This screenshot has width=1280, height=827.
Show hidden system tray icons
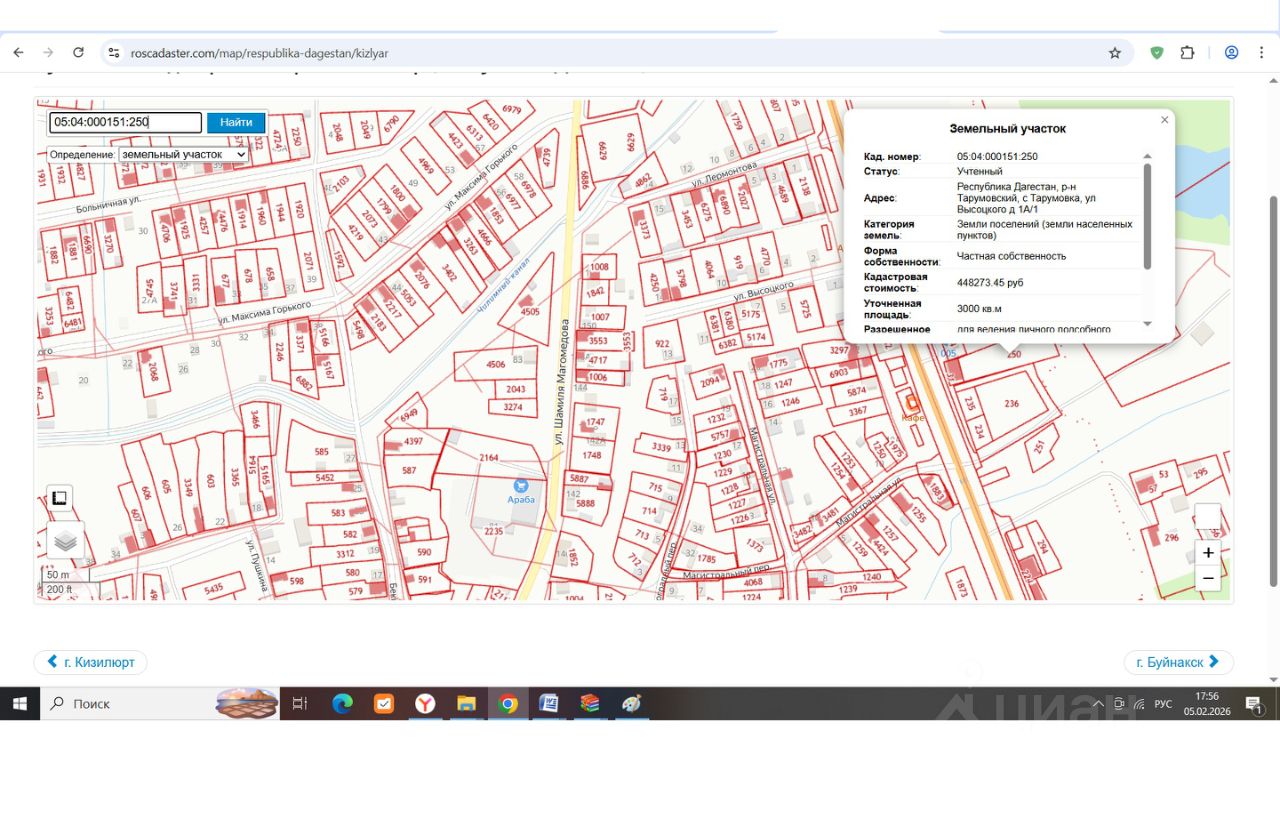click(x=1097, y=704)
